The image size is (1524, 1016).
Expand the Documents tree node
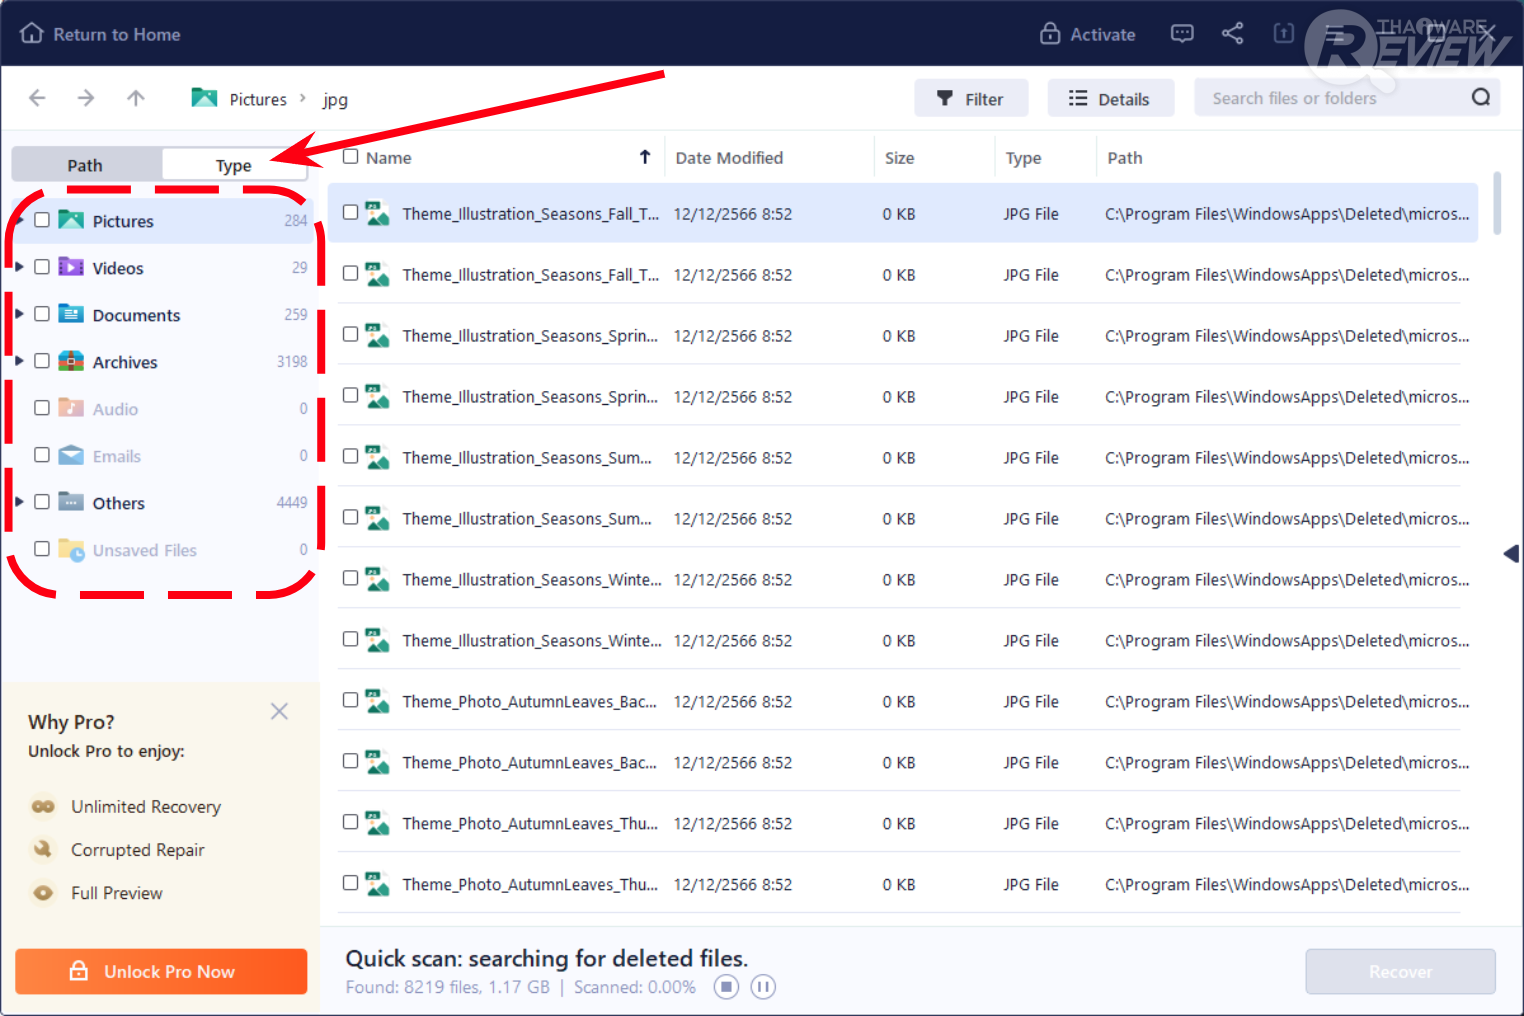tap(19, 314)
